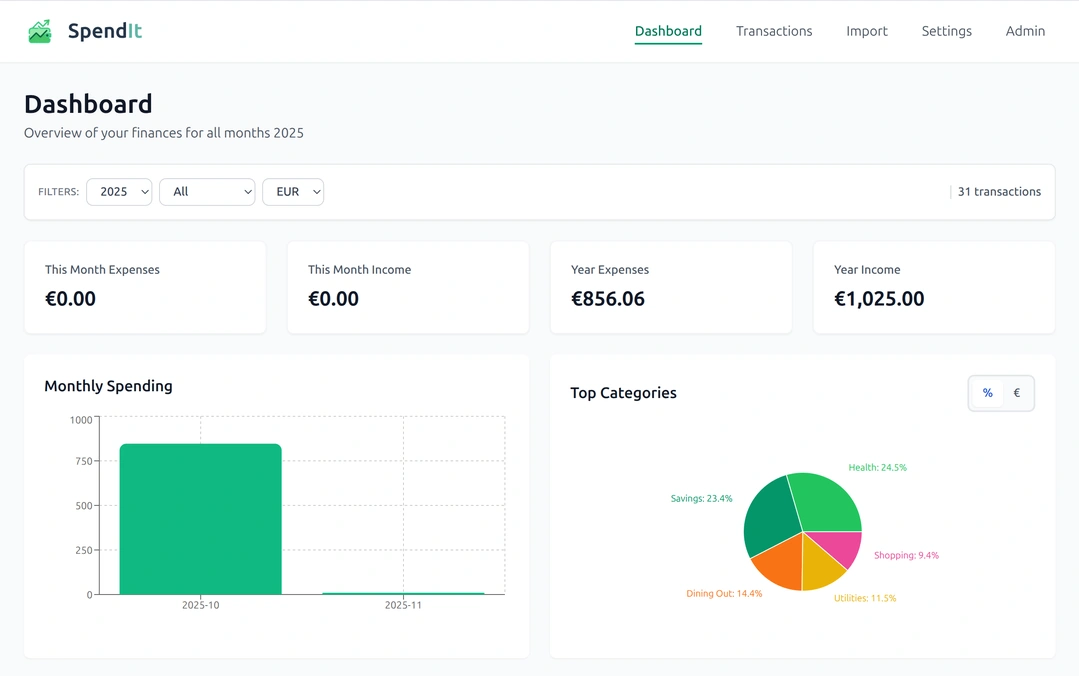Screen dimensions: 1079x676
Task: Click the "31 transactions" counter
Action: [999, 191]
